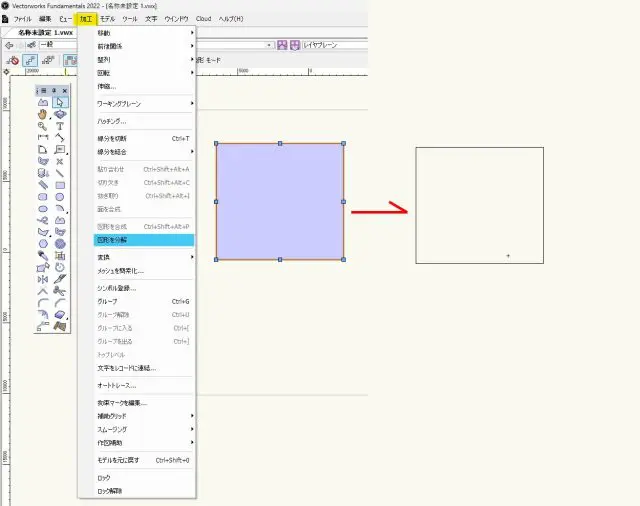Select the scissors Trim tool
Viewport: 640px width, 506px height.
[x=61, y=290]
